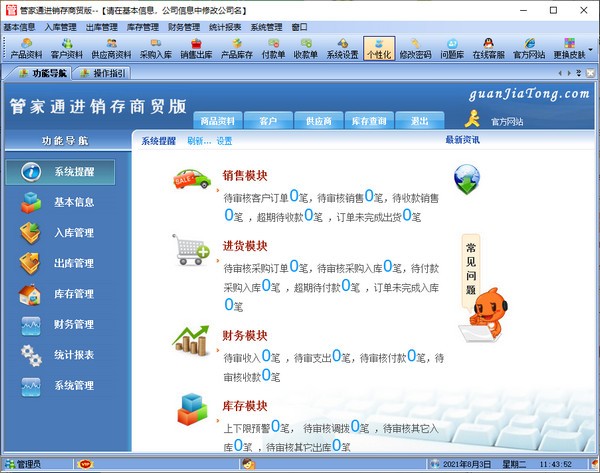Click the 销售模块 car icon
Screen dimensions: 600x473
[192, 179]
